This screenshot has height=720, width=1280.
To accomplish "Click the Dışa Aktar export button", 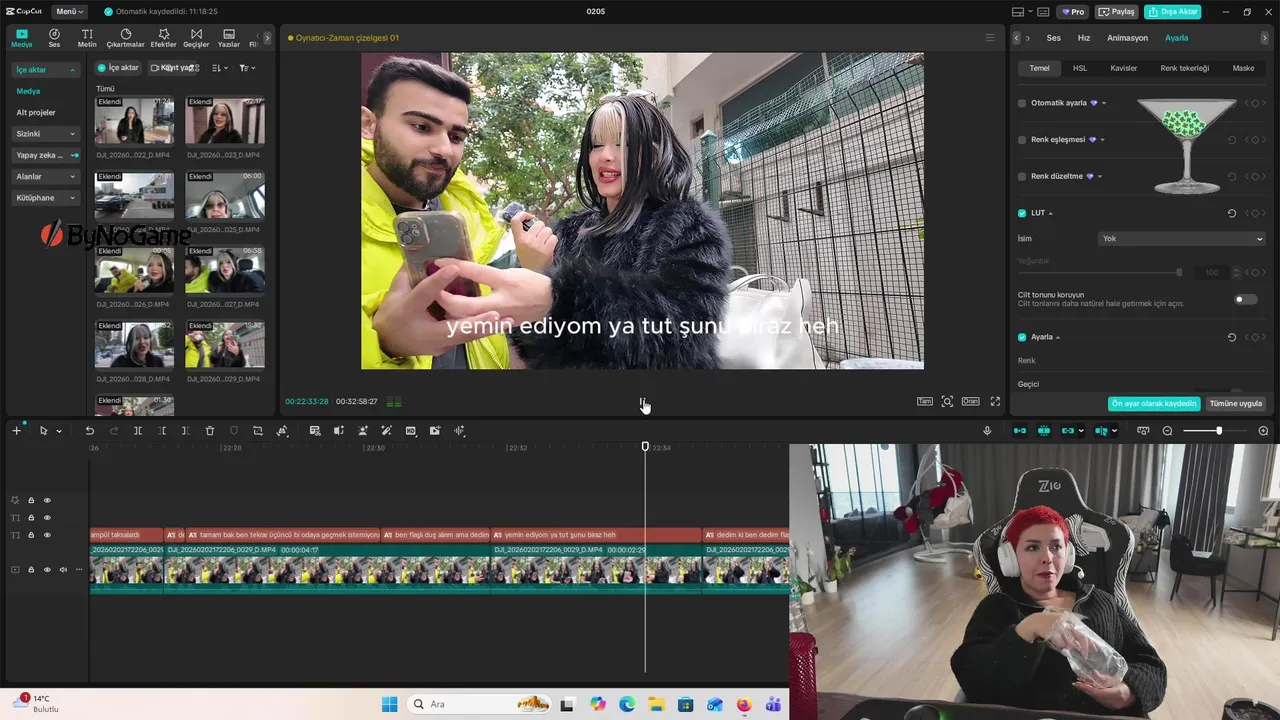I will pos(1172,12).
